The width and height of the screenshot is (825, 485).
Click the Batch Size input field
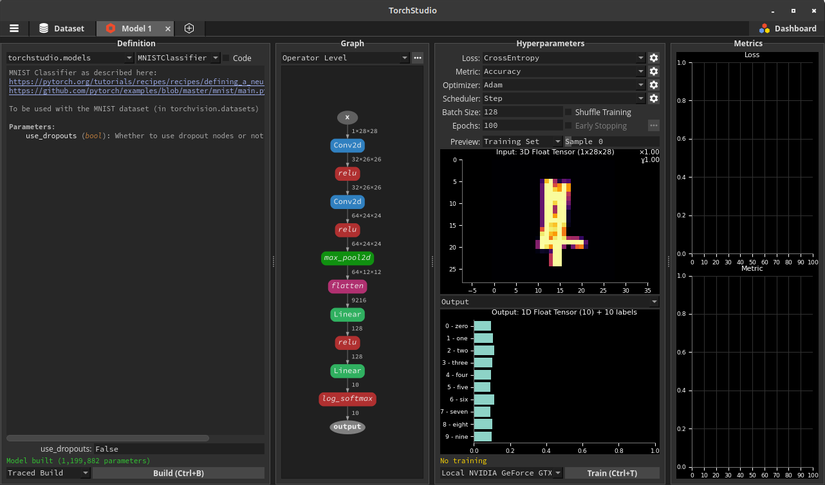click(x=518, y=112)
